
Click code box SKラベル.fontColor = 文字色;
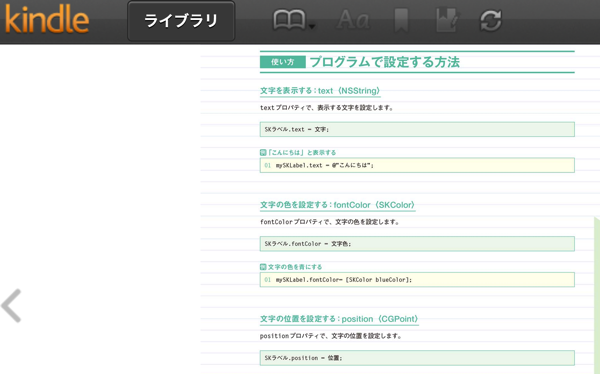(x=417, y=243)
